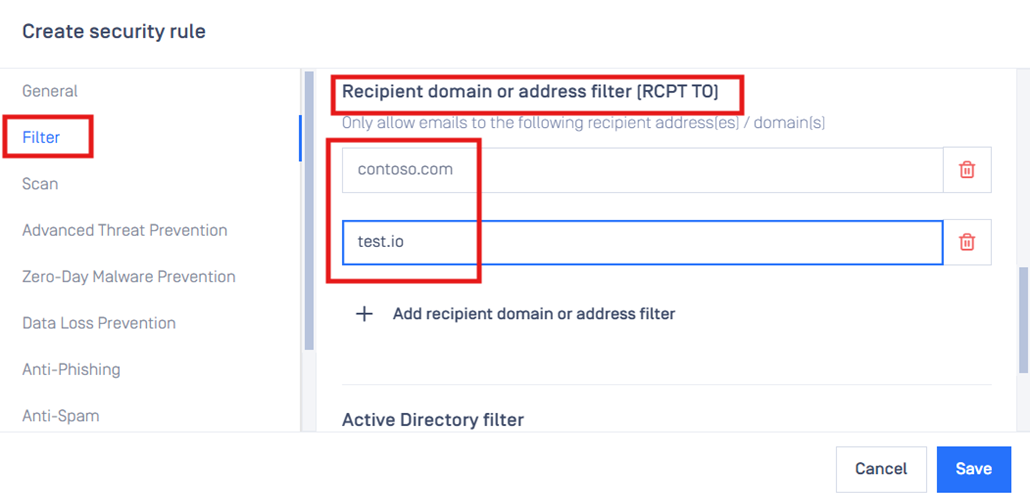The width and height of the screenshot is (1030, 503).
Task: Open the Anti-Spam section
Action: coord(61,416)
